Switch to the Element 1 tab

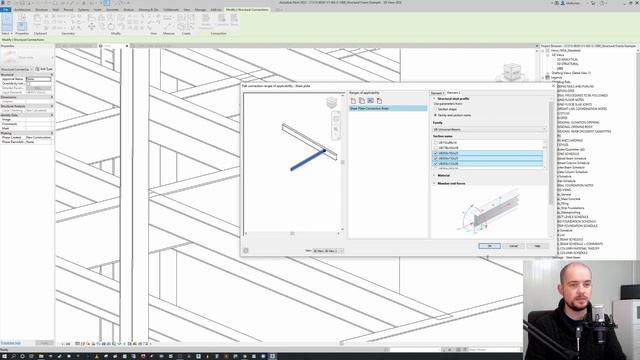[437, 93]
